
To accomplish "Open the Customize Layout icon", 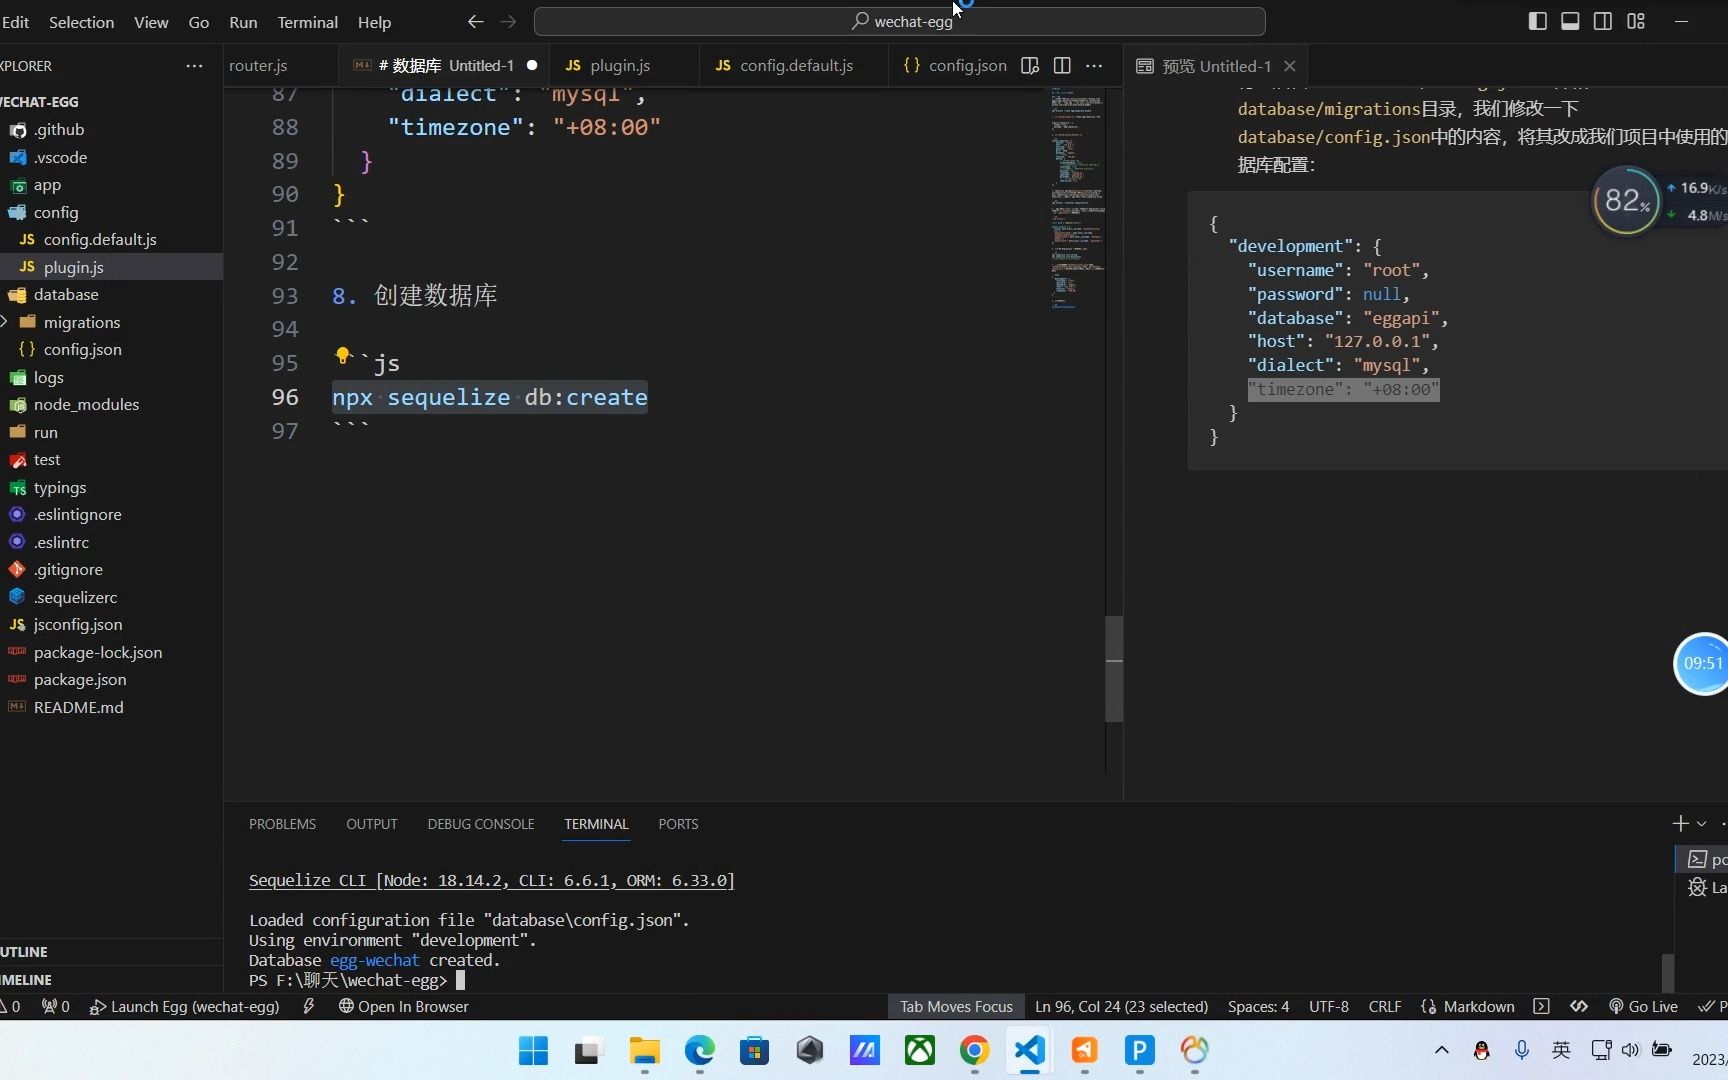I will coord(1636,21).
